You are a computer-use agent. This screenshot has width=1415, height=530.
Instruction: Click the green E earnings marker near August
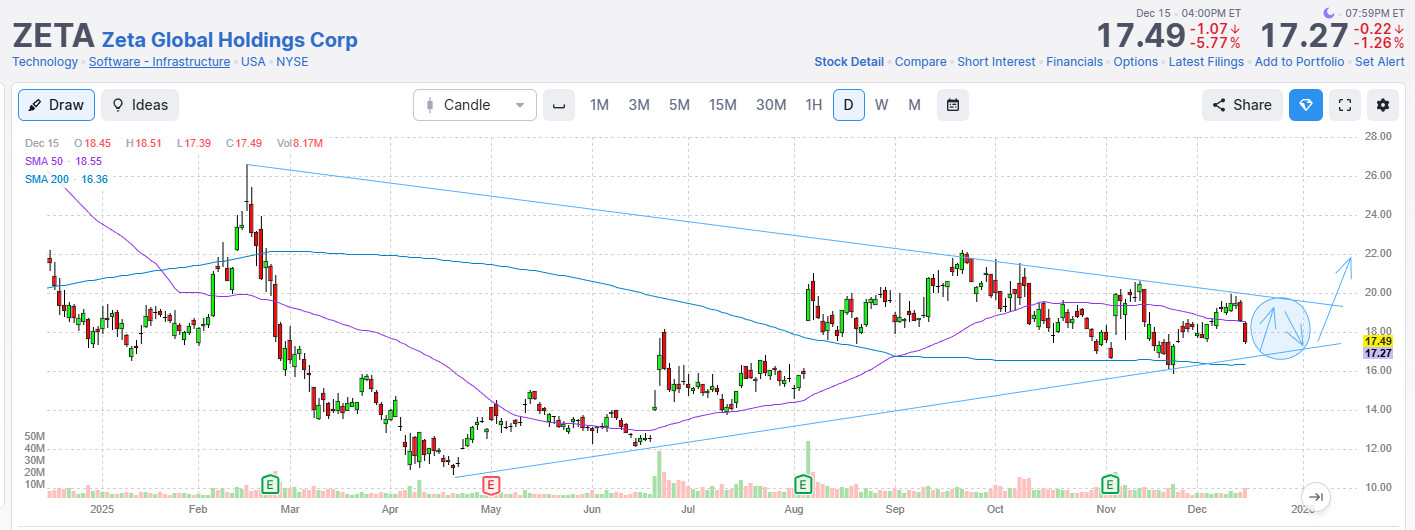tap(802, 485)
